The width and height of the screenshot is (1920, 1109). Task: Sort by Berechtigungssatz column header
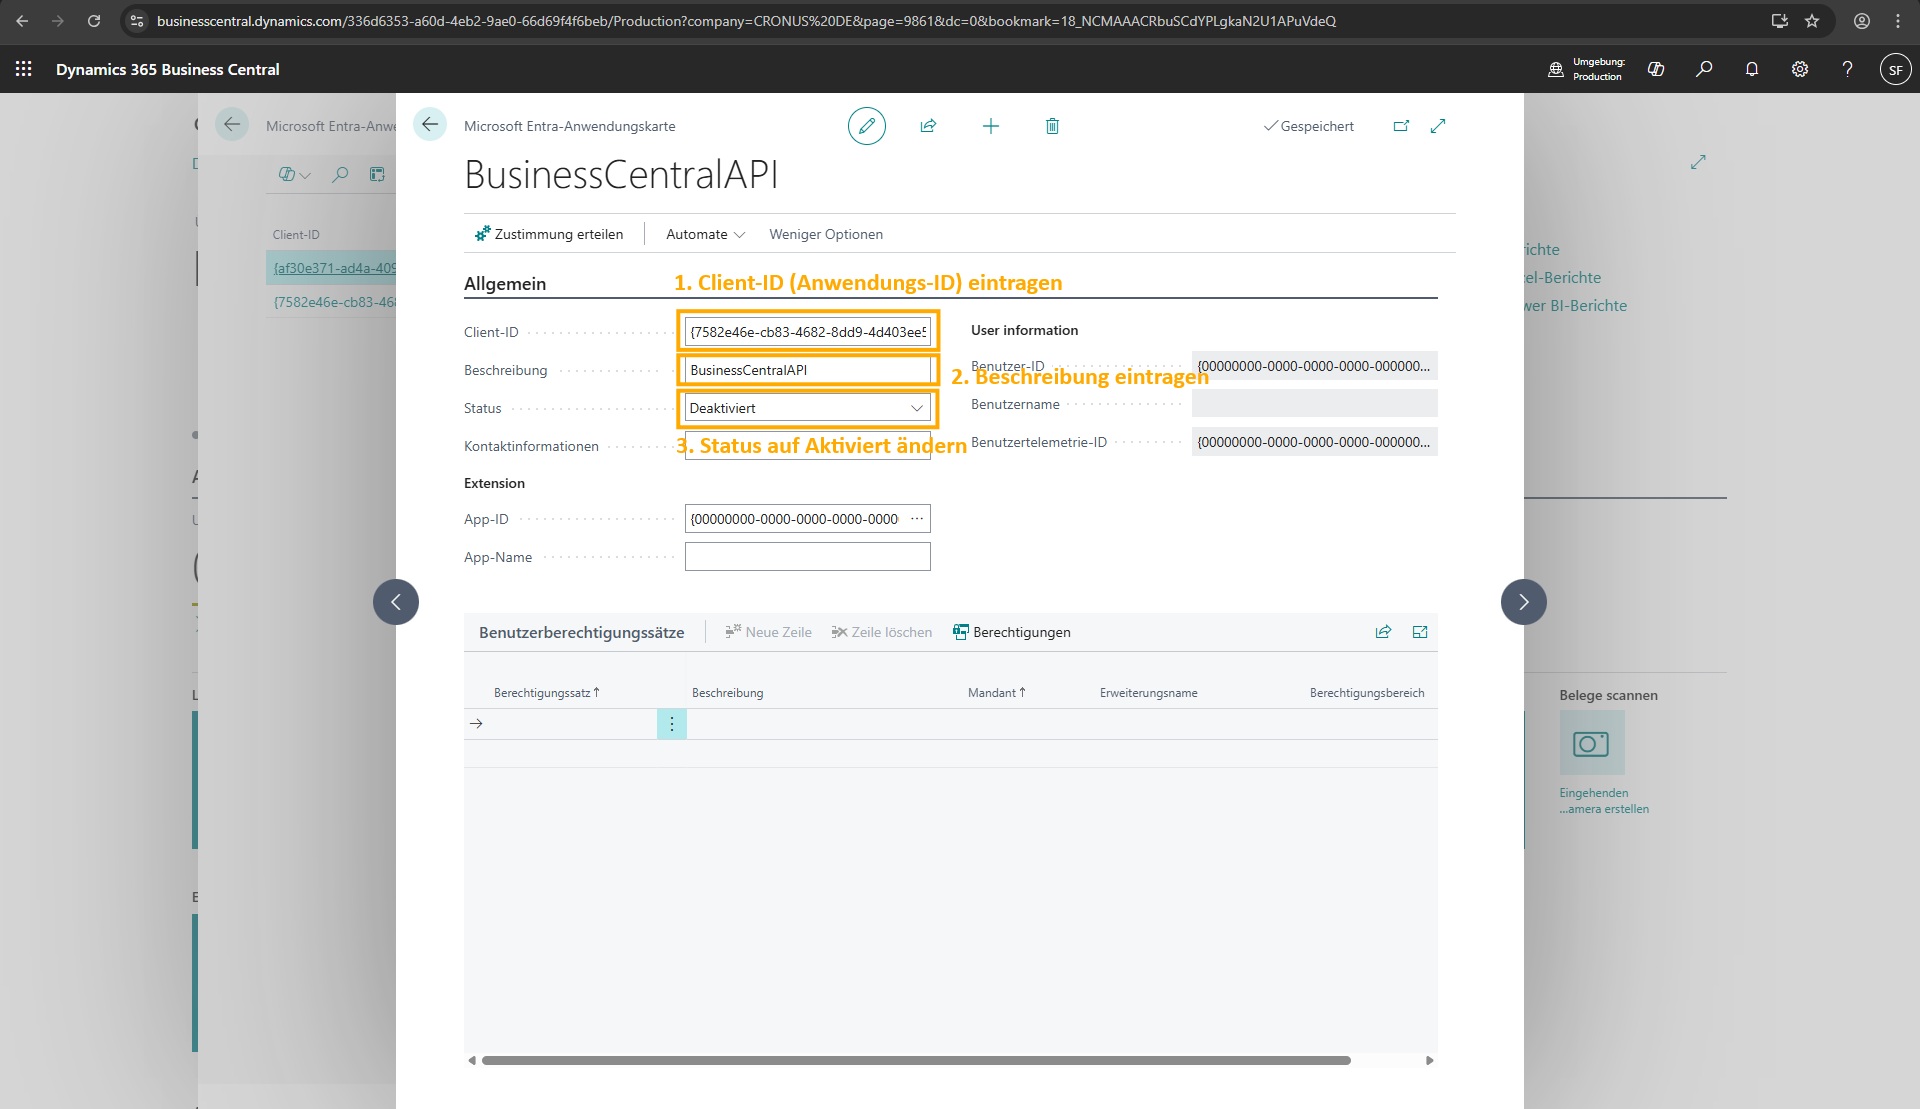coord(546,692)
